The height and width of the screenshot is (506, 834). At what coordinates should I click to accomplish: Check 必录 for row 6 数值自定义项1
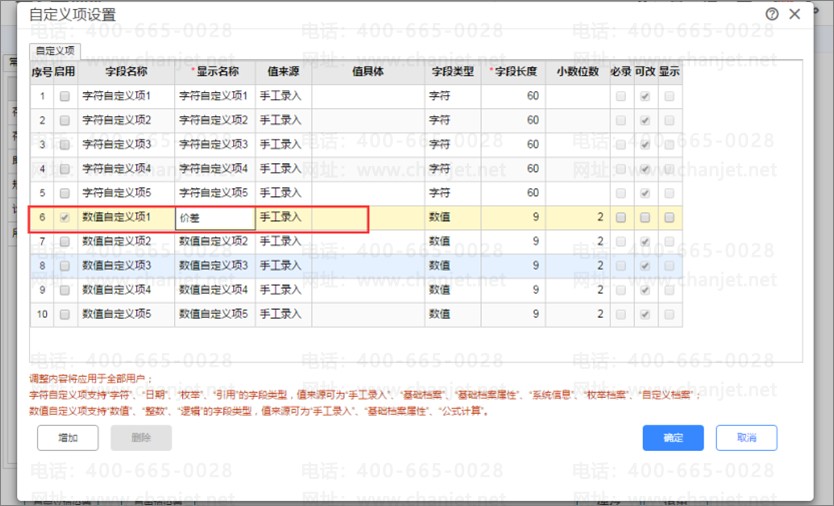(x=621, y=217)
